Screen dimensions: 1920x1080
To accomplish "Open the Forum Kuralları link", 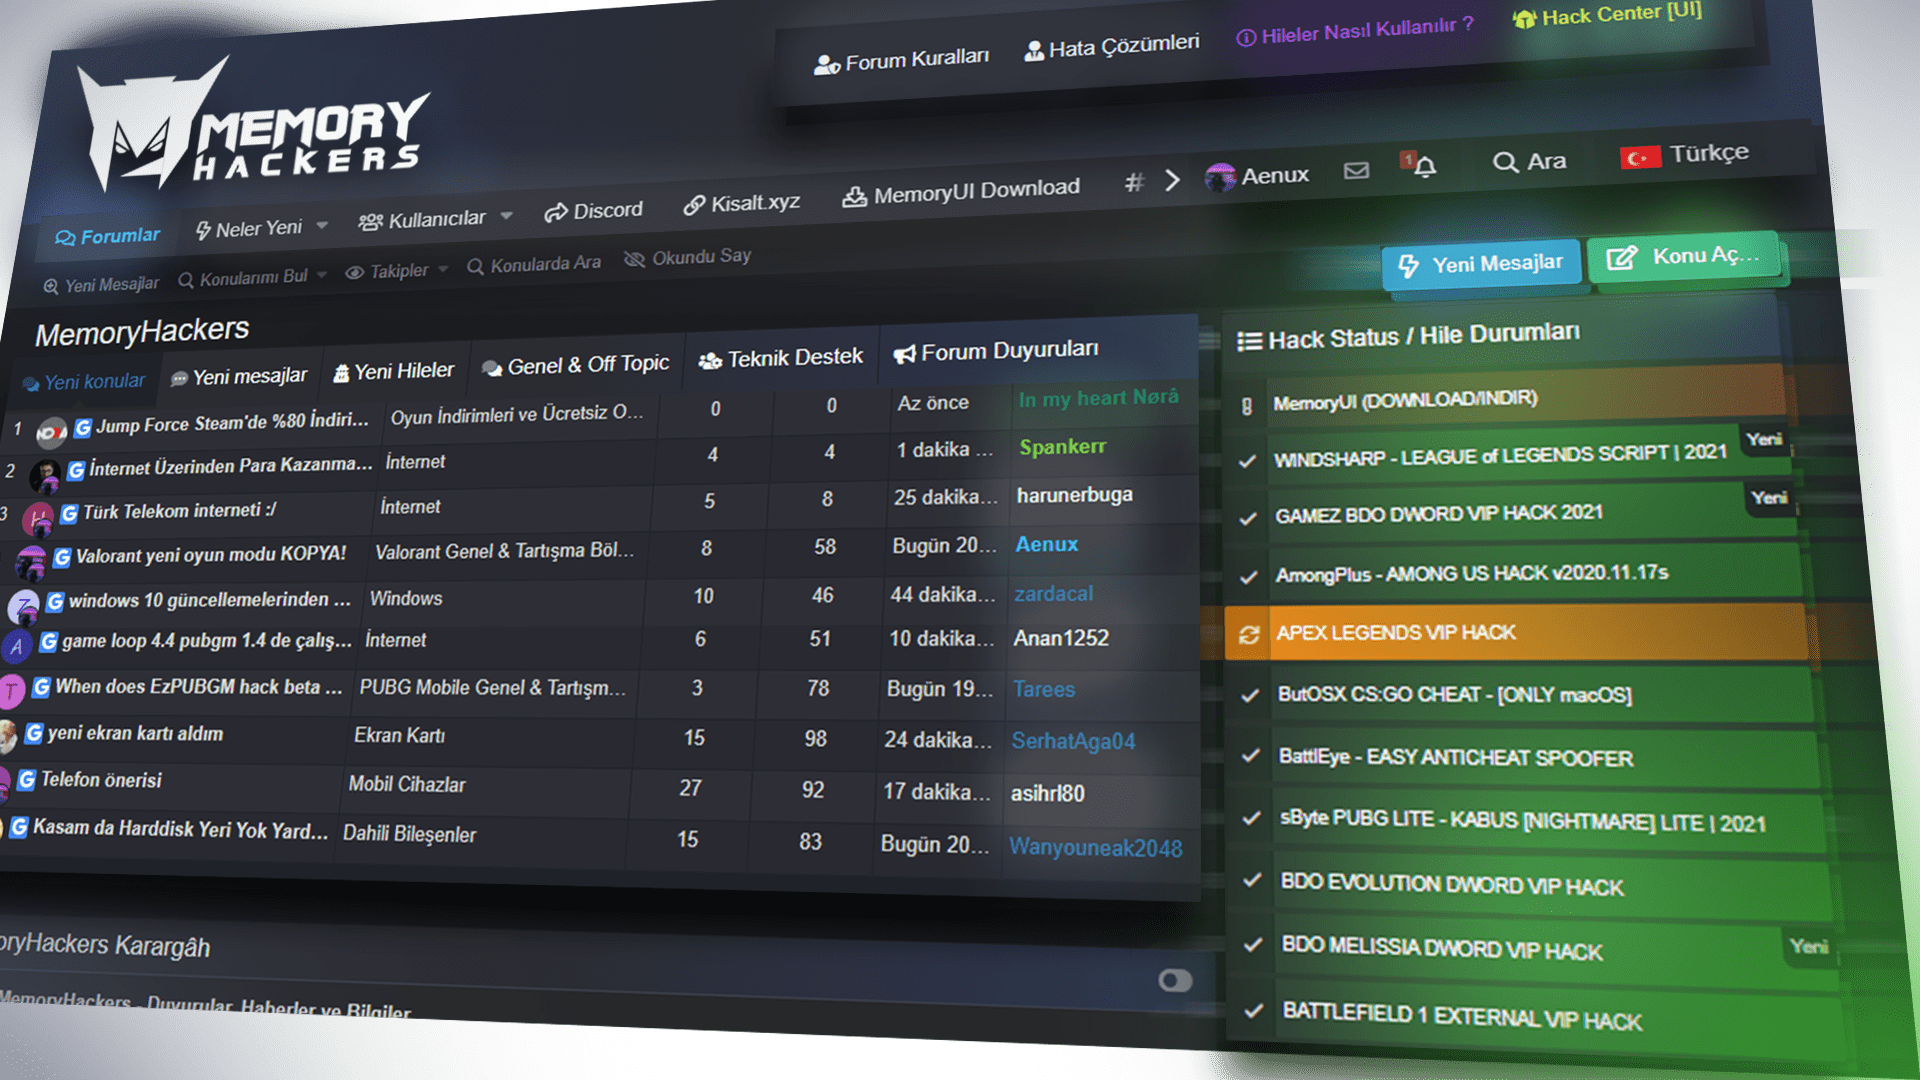I will [x=901, y=61].
